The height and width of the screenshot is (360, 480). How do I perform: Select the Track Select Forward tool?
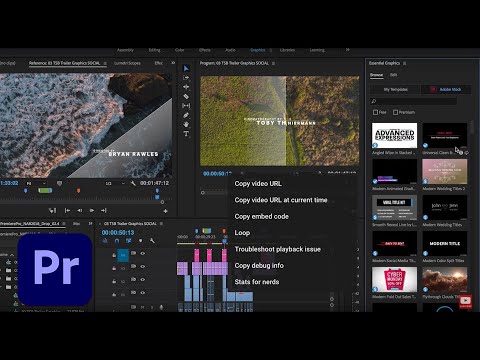pos(186,78)
